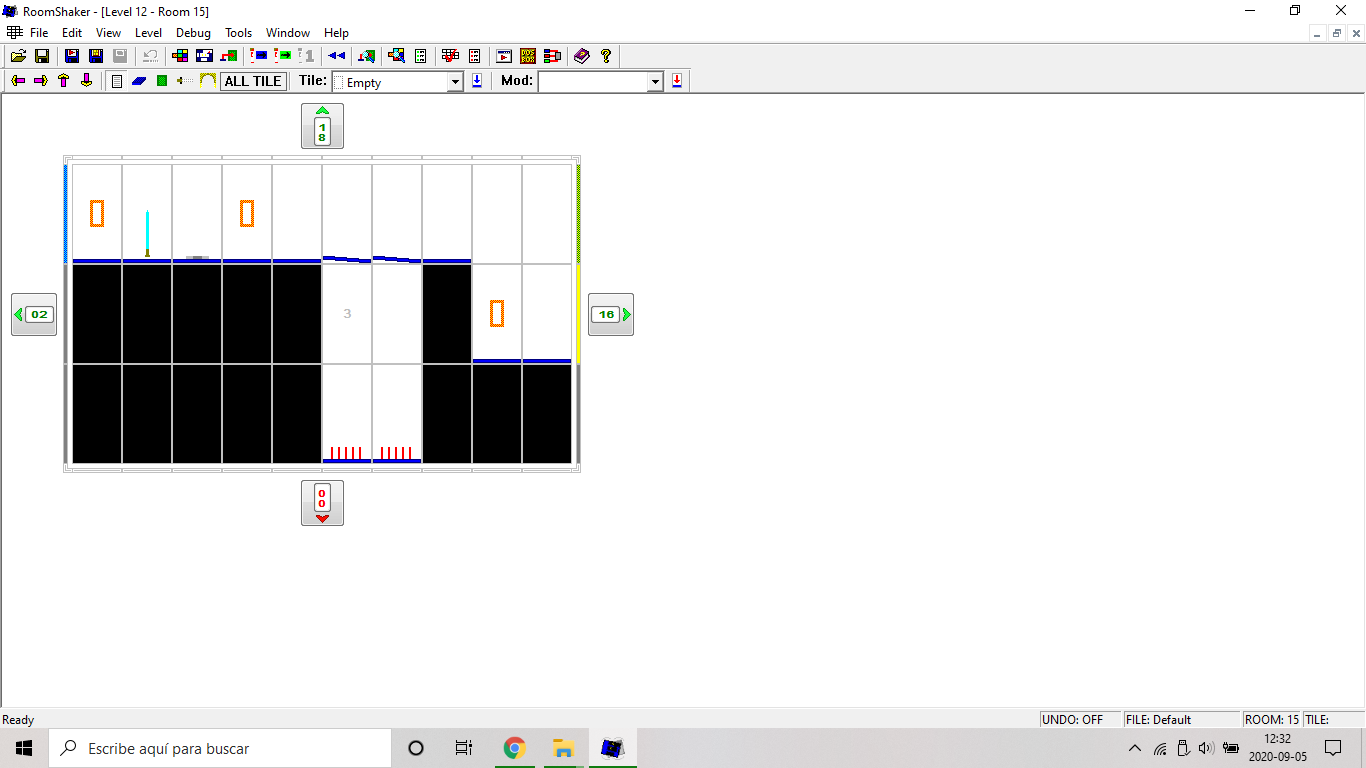This screenshot has height=768, width=1366.
Task: Click the taskbar search box
Action: (220, 748)
